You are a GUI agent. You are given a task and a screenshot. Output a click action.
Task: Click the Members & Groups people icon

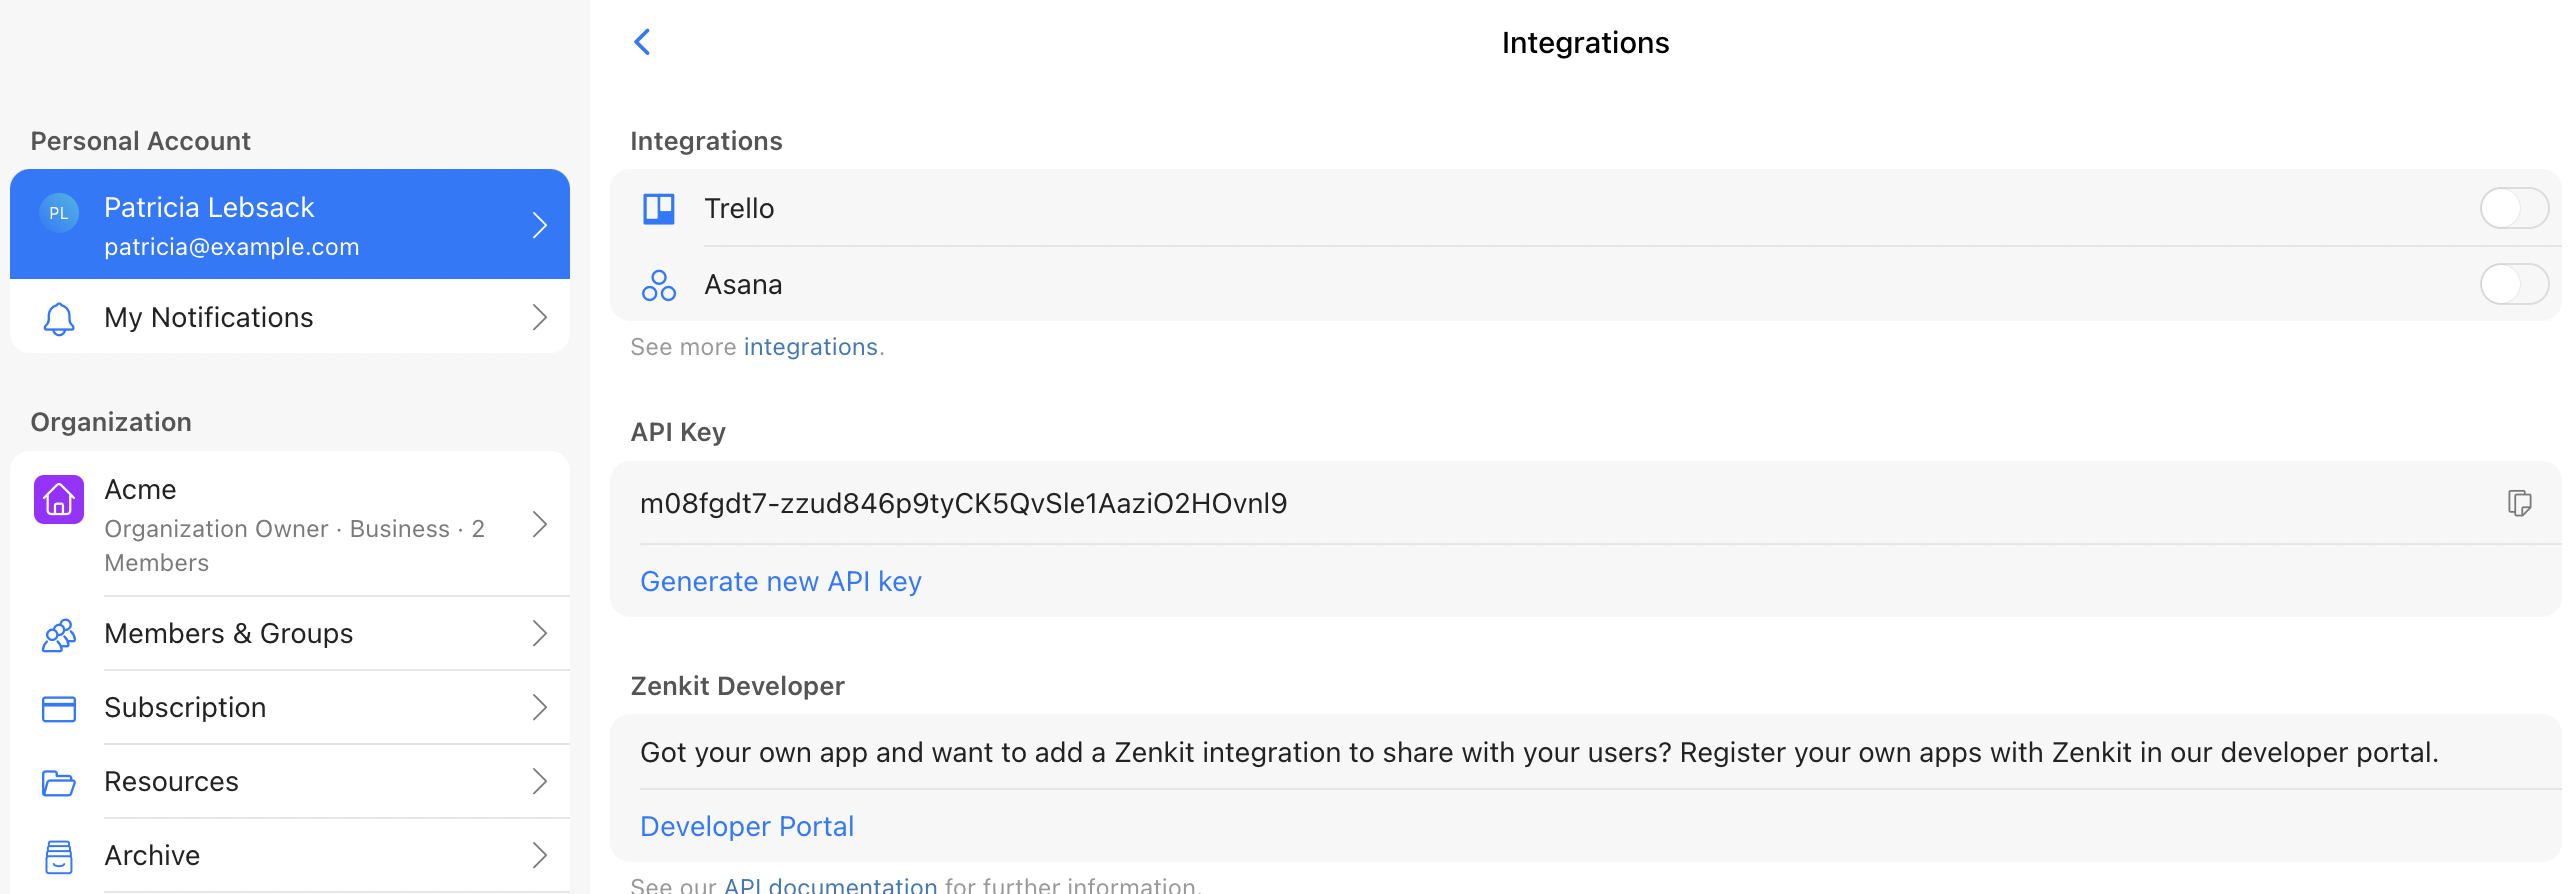click(59, 635)
